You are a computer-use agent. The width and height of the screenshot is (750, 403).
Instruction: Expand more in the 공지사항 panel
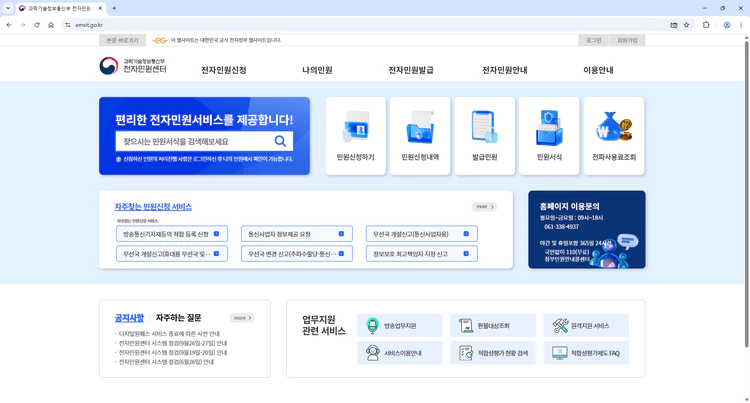coord(242,318)
